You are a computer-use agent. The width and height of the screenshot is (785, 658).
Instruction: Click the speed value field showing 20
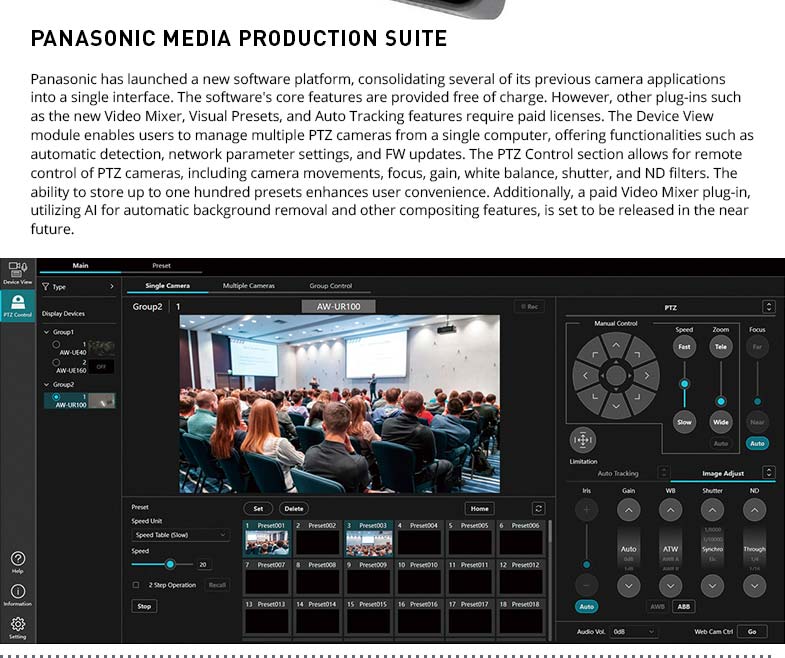click(203, 564)
